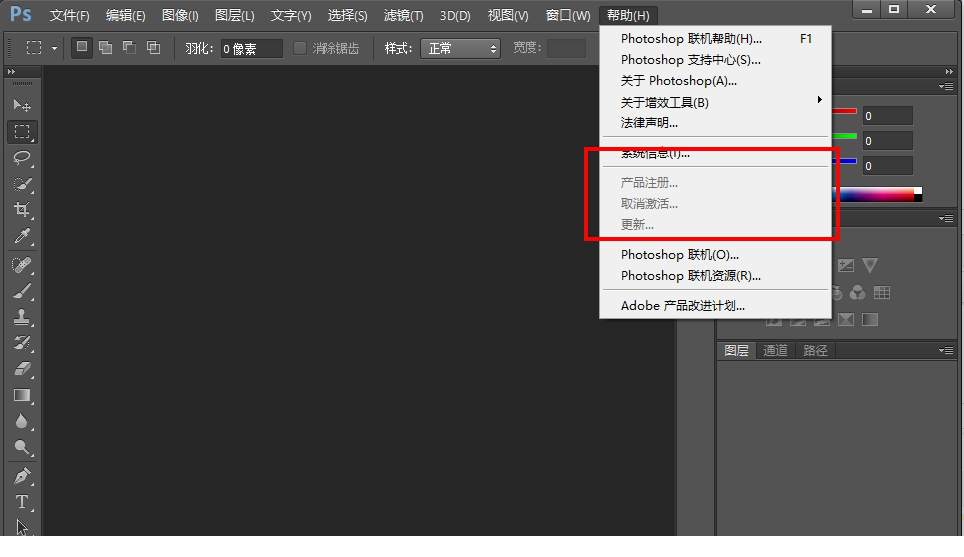
Task: Select the Clone Stamp tool
Action: (x=22, y=317)
